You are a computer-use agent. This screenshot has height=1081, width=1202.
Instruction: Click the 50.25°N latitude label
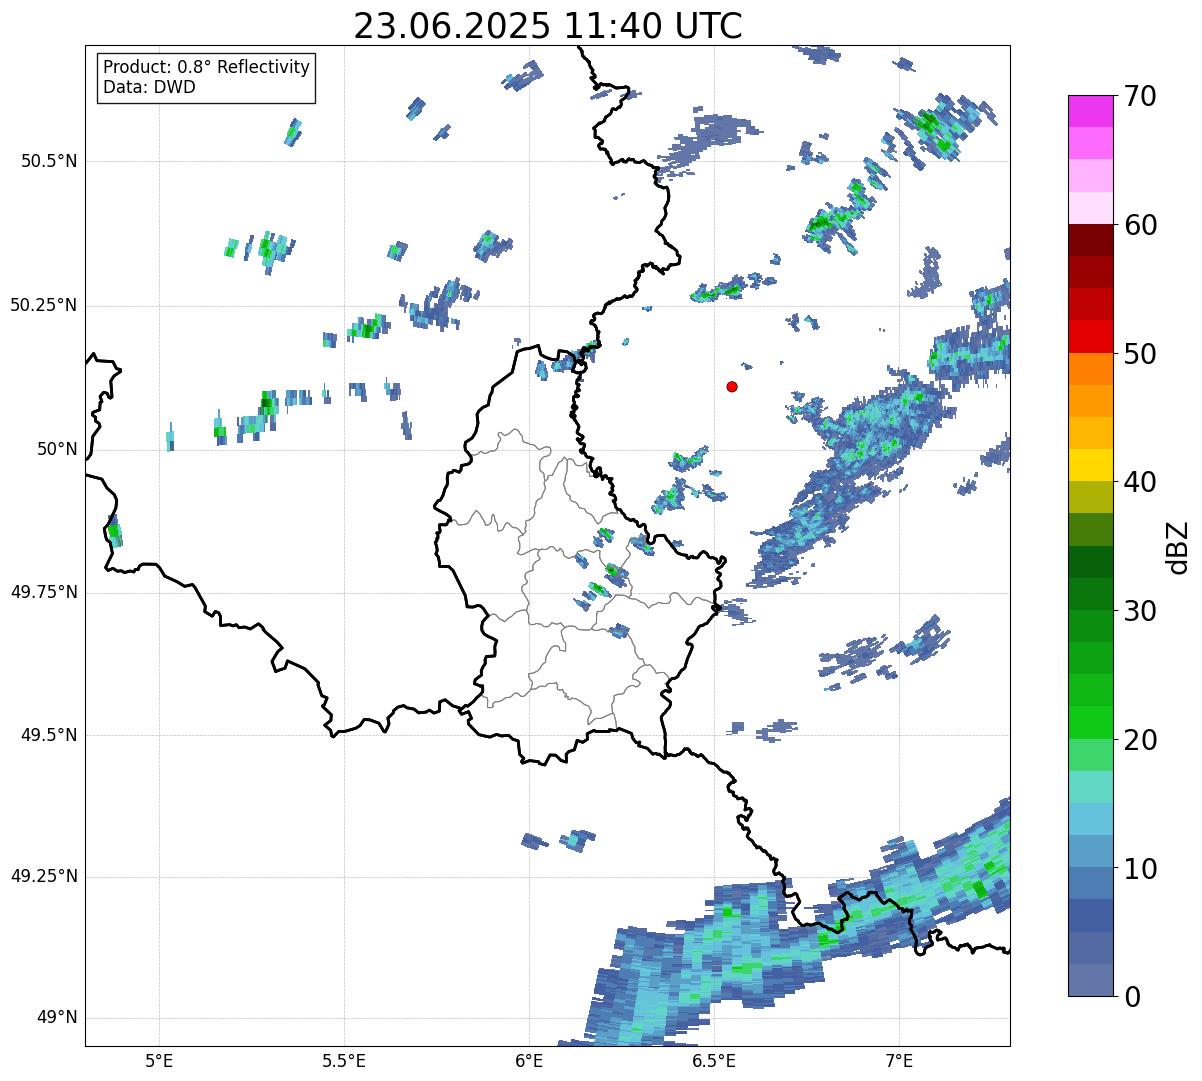44,305
